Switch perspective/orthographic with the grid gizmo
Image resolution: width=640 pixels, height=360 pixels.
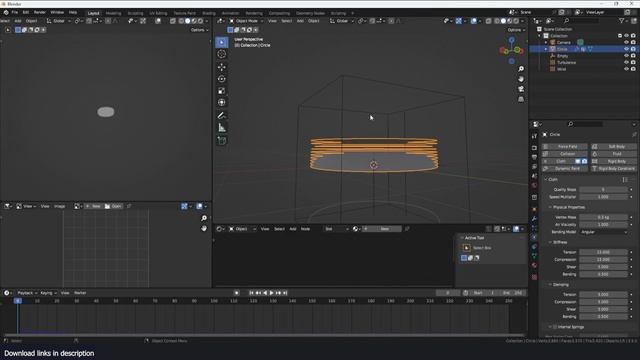pos(521,99)
